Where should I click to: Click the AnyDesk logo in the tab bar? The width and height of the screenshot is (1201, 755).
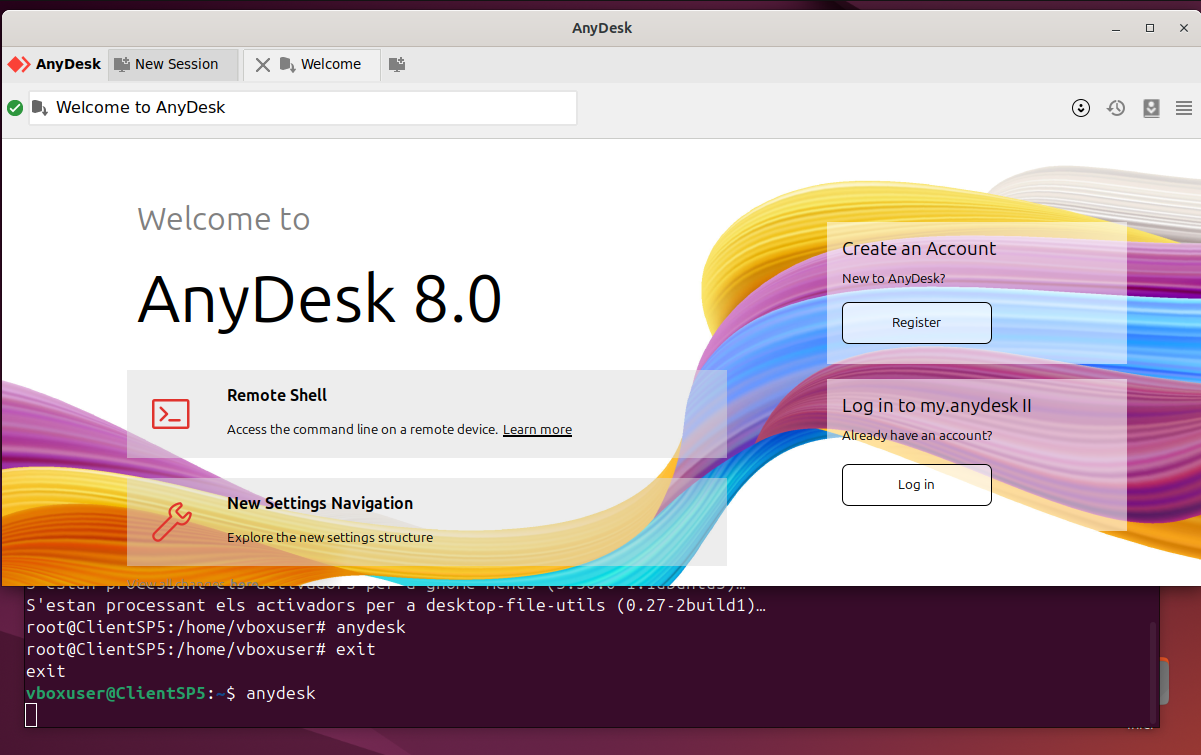[x=55, y=64]
